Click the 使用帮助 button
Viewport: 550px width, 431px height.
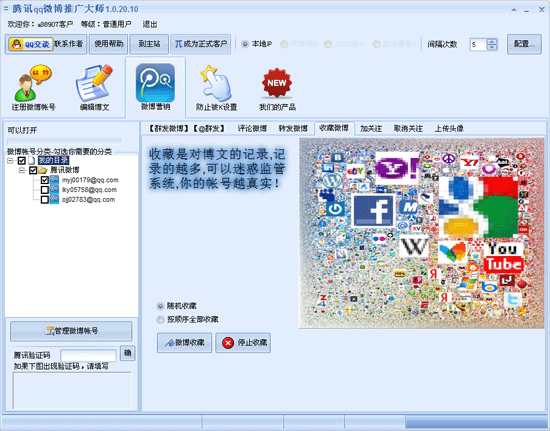tap(108, 44)
